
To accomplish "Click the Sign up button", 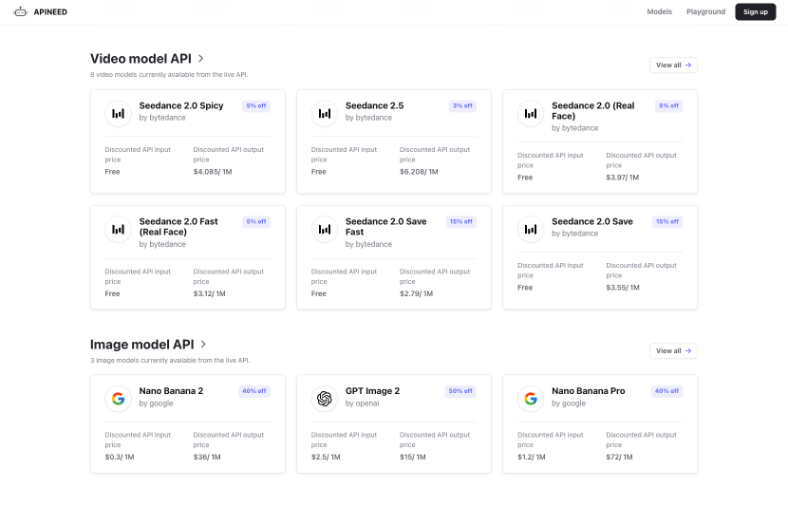I will pyautogui.click(x=755, y=12).
